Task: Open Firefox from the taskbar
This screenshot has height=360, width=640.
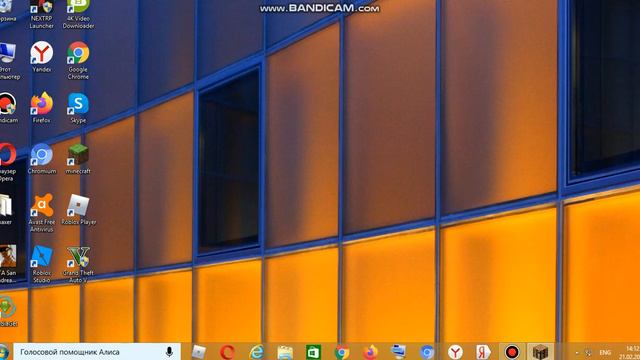Action: (370, 352)
